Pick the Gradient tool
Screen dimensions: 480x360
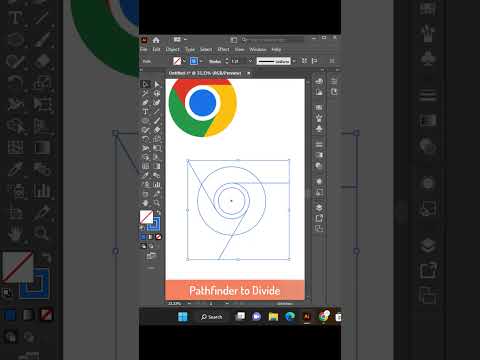pyautogui.click(x=157, y=166)
